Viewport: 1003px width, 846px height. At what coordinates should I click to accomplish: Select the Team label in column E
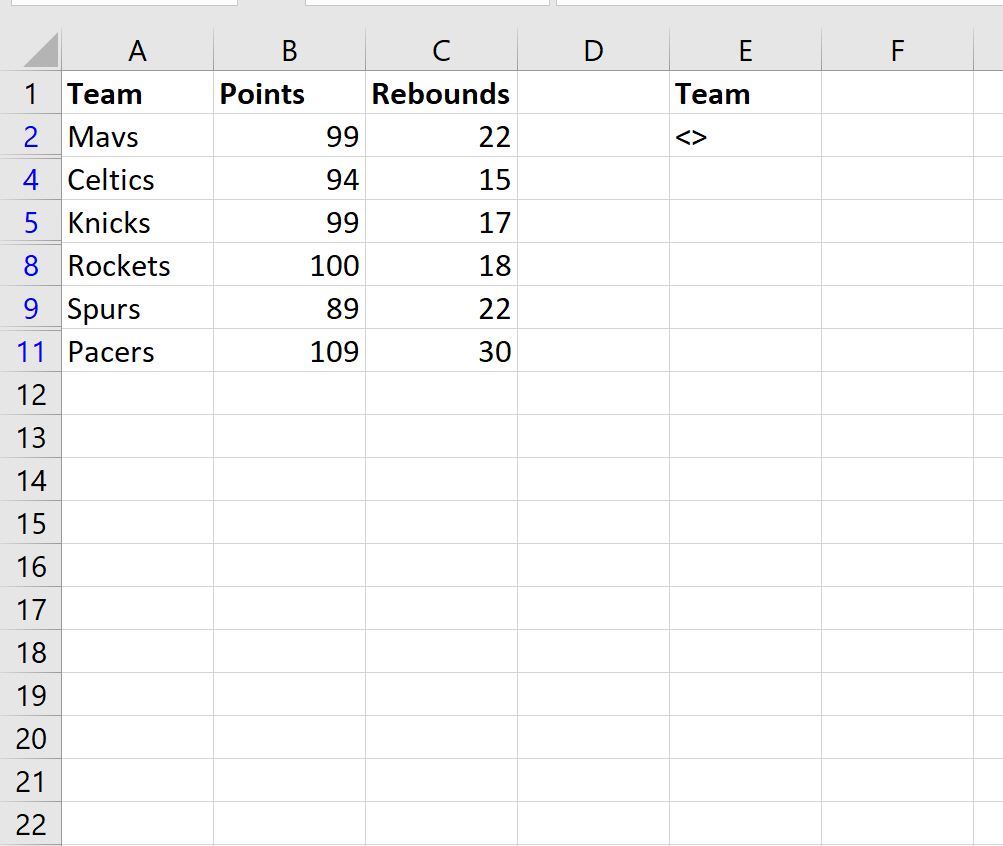(x=744, y=93)
